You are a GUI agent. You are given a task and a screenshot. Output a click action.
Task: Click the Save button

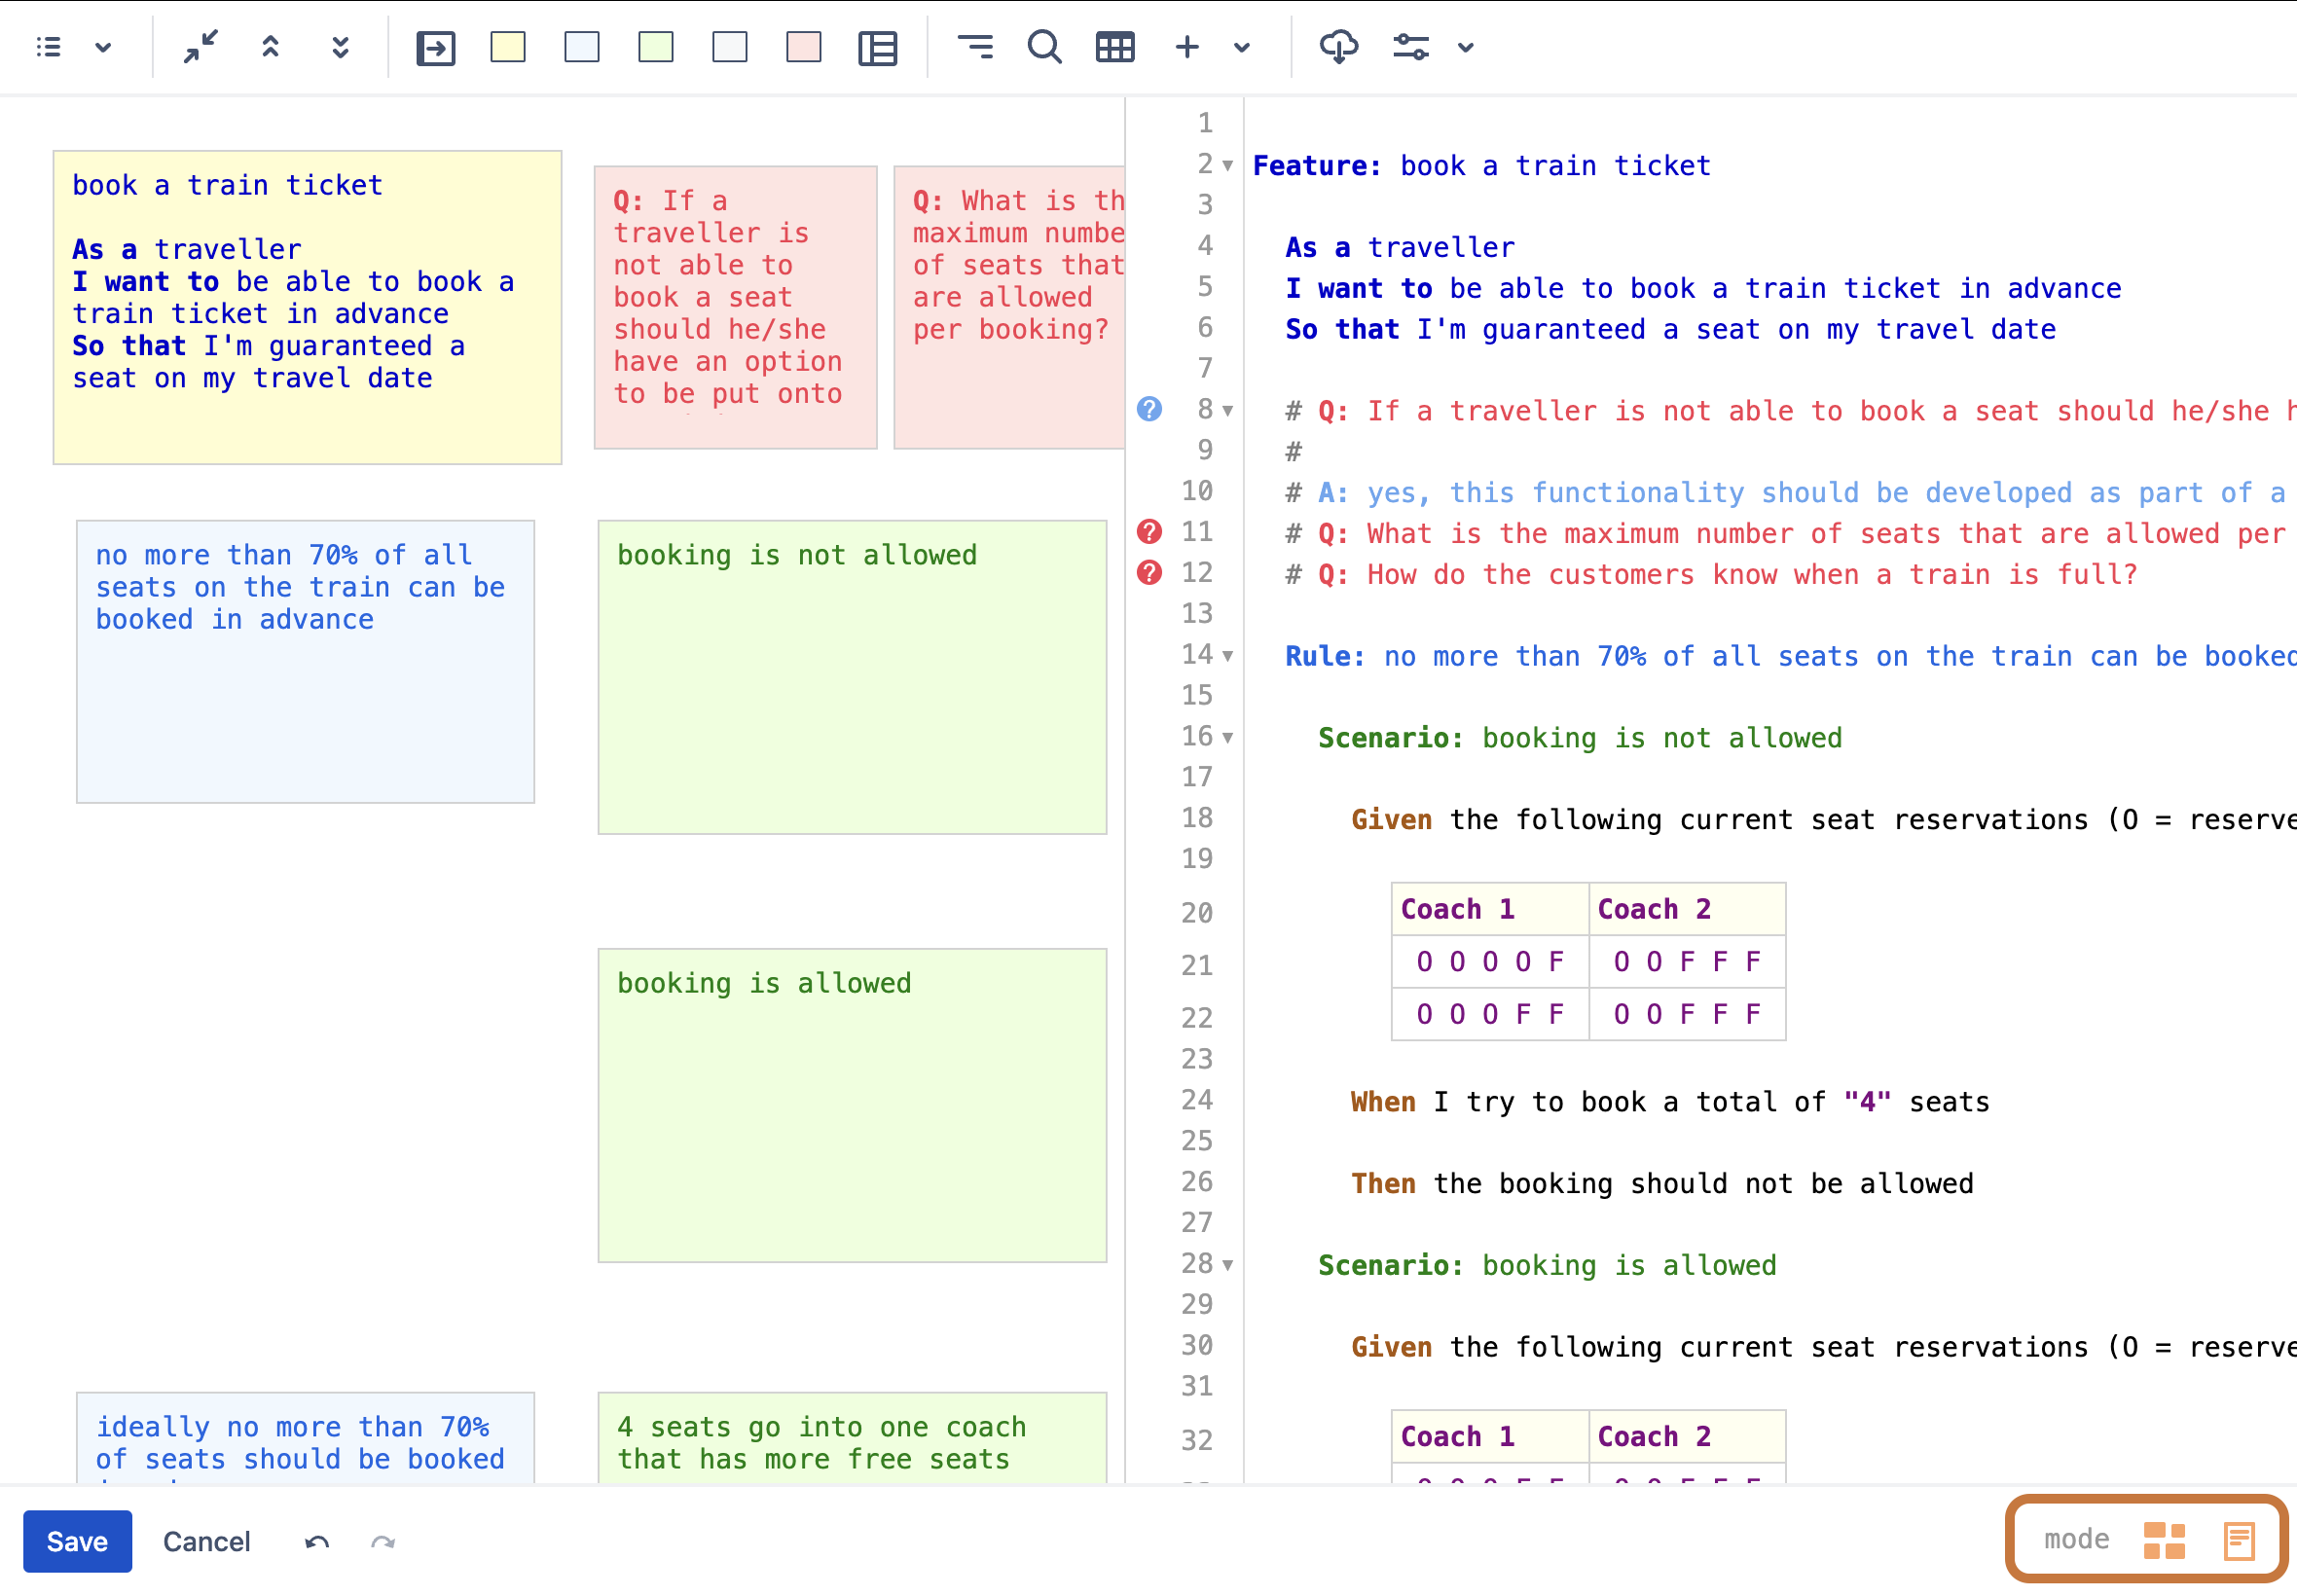coord(78,1541)
